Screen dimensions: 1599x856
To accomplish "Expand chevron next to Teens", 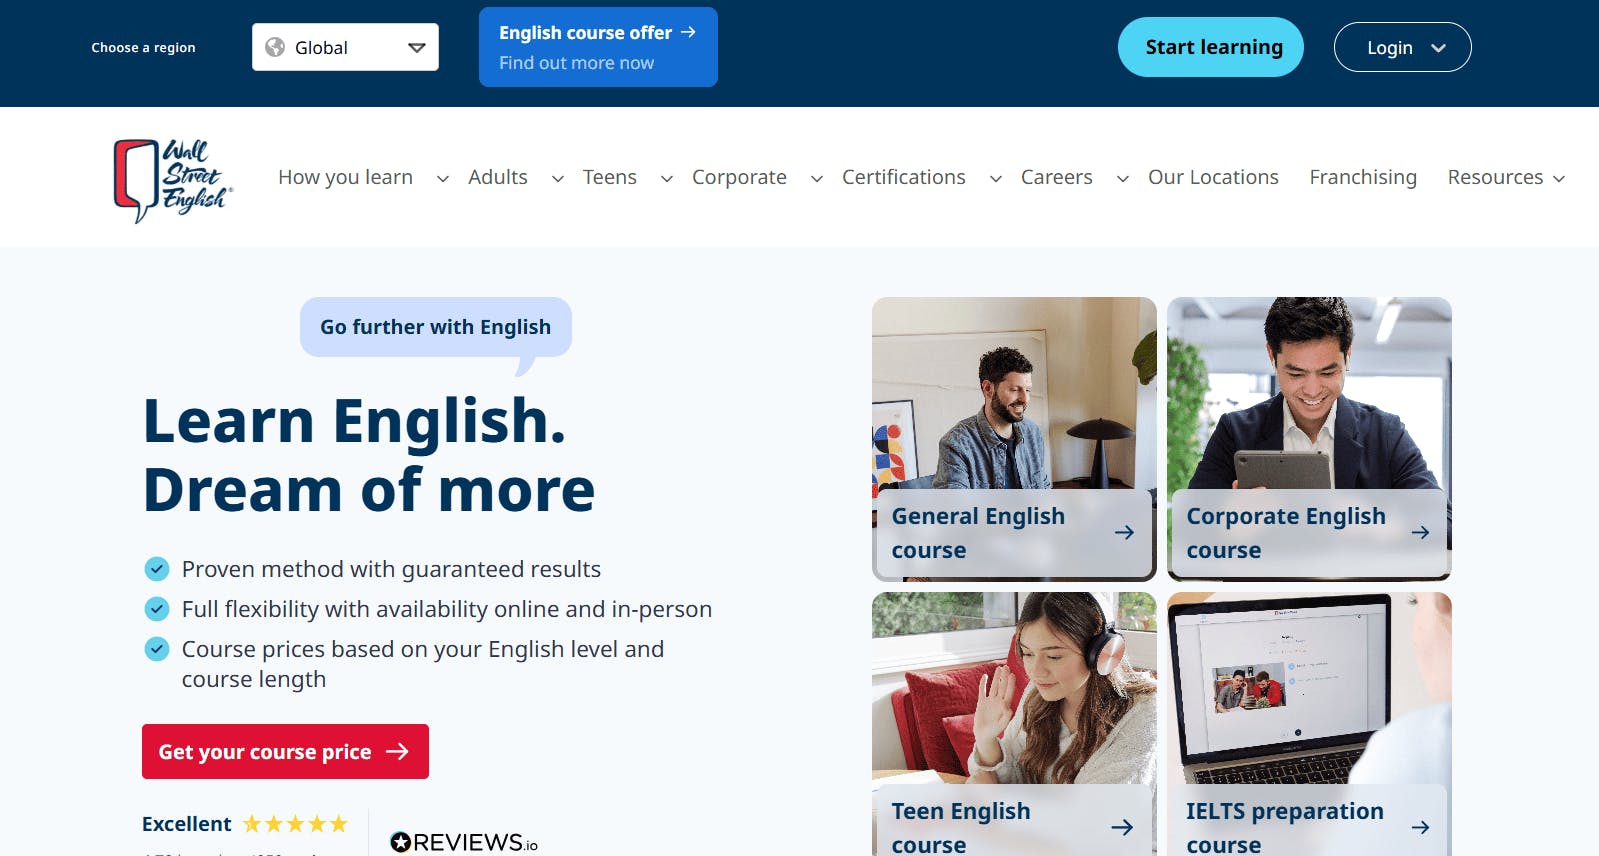I will [667, 179].
